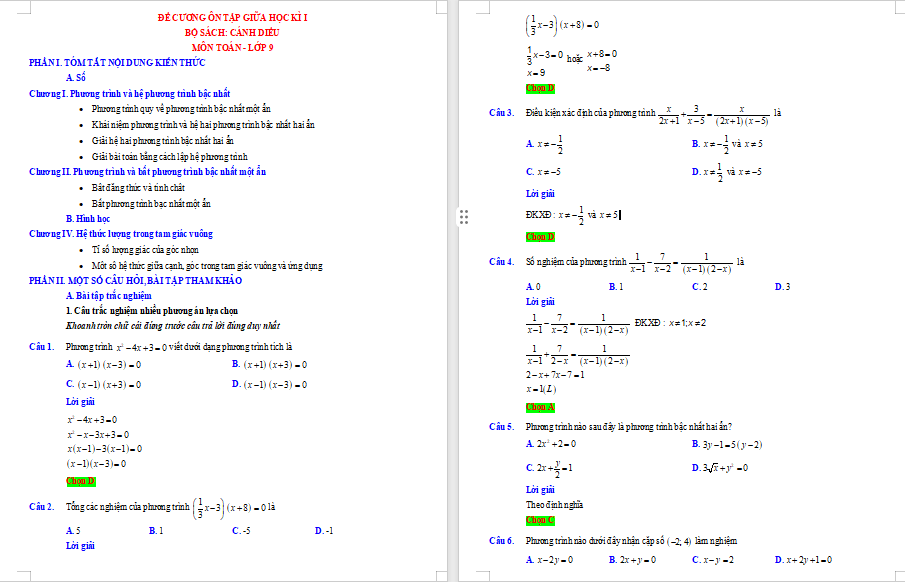Click the "Câu 4." question label

pos(502,262)
